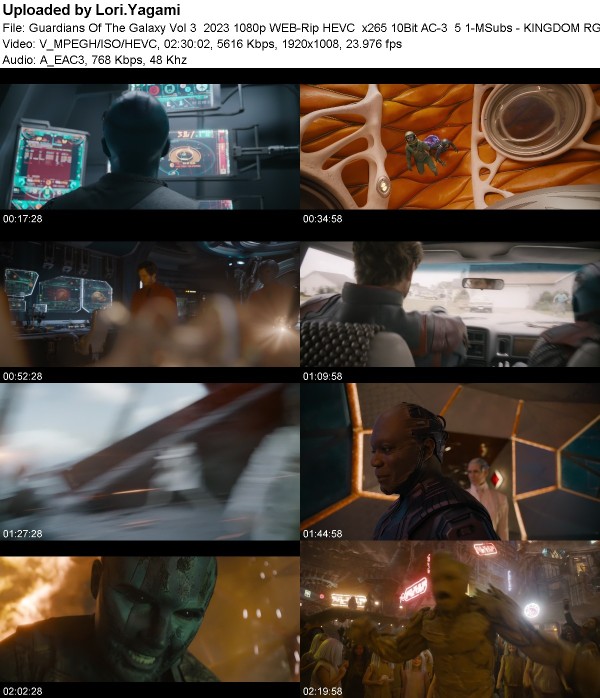600x698 pixels.
Task: Click the 01:44:58 timestamp label
Action: tap(323, 533)
